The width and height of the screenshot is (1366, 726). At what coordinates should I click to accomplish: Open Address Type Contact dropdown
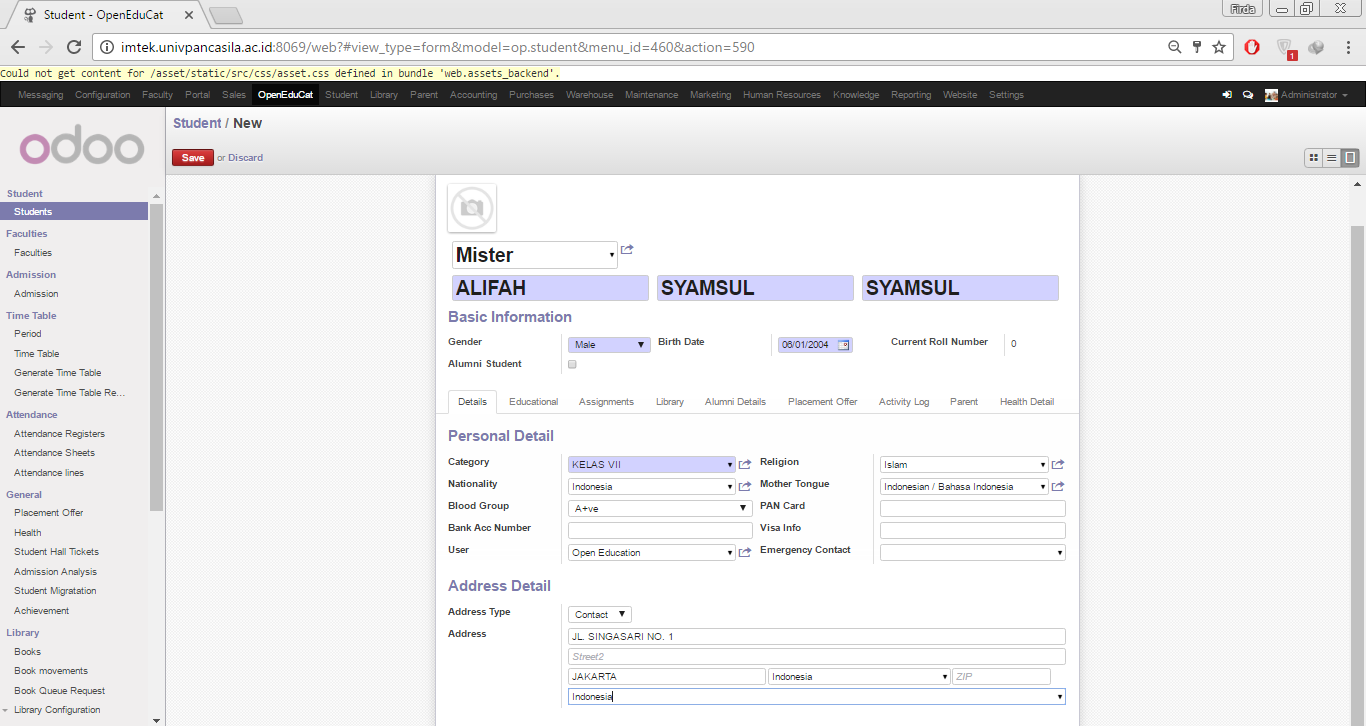click(600, 615)
